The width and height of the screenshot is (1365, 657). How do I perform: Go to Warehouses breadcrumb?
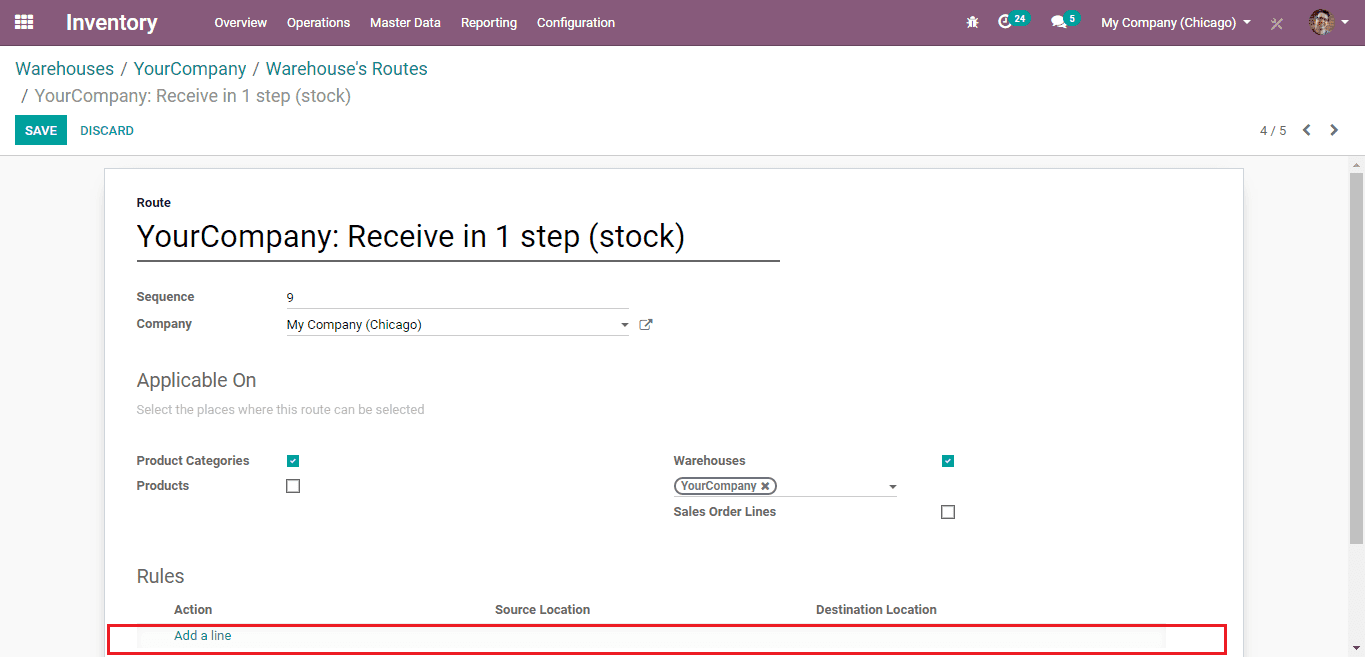coord(65,69)
